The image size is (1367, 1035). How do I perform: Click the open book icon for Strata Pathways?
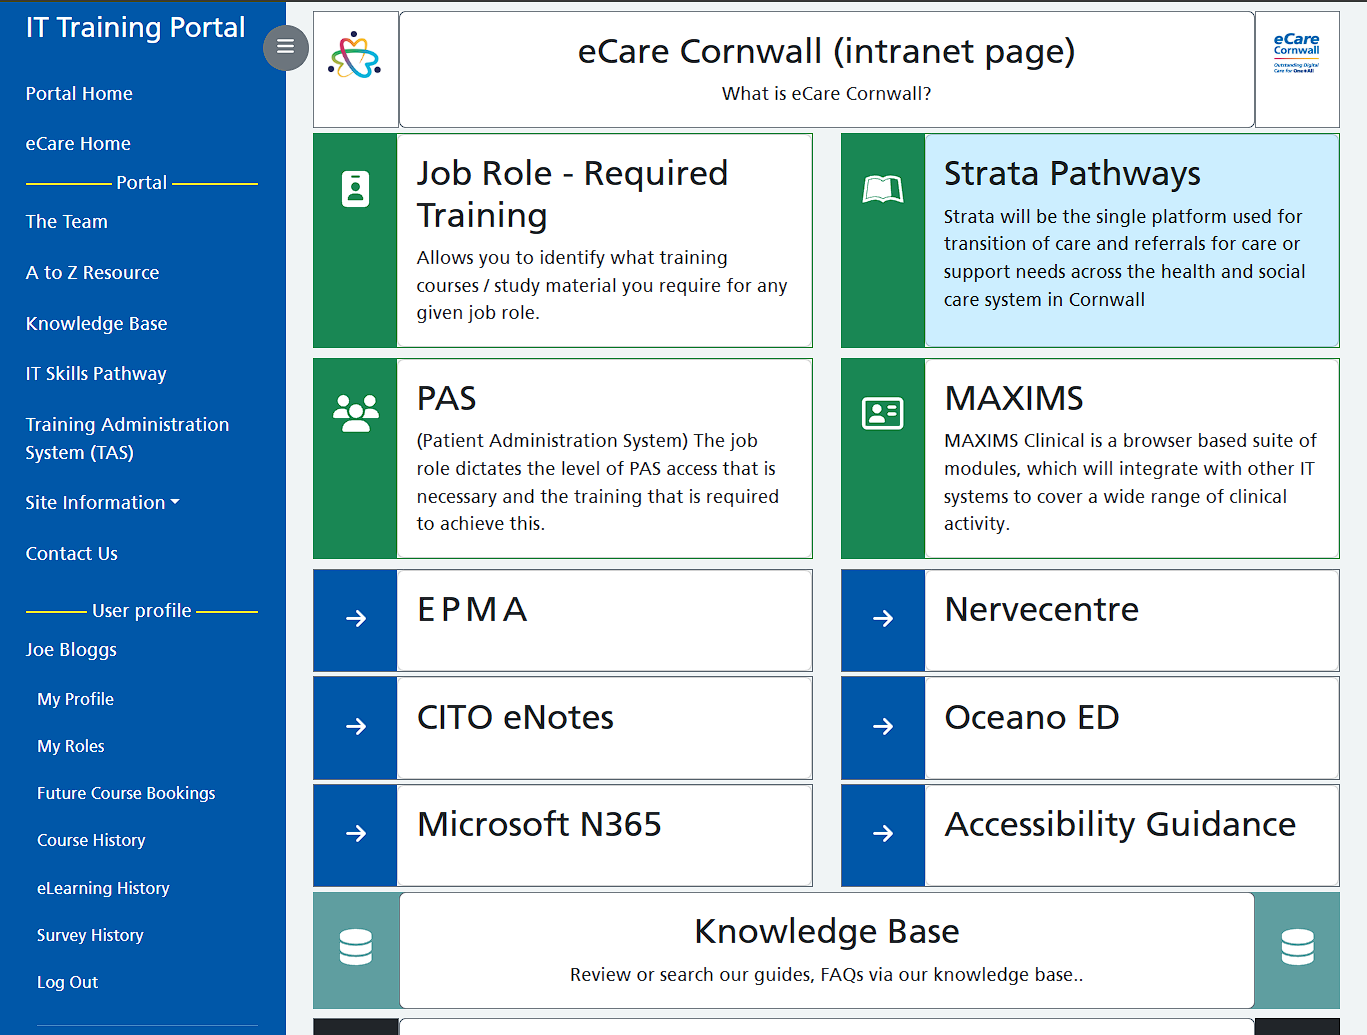pos(883,189)
